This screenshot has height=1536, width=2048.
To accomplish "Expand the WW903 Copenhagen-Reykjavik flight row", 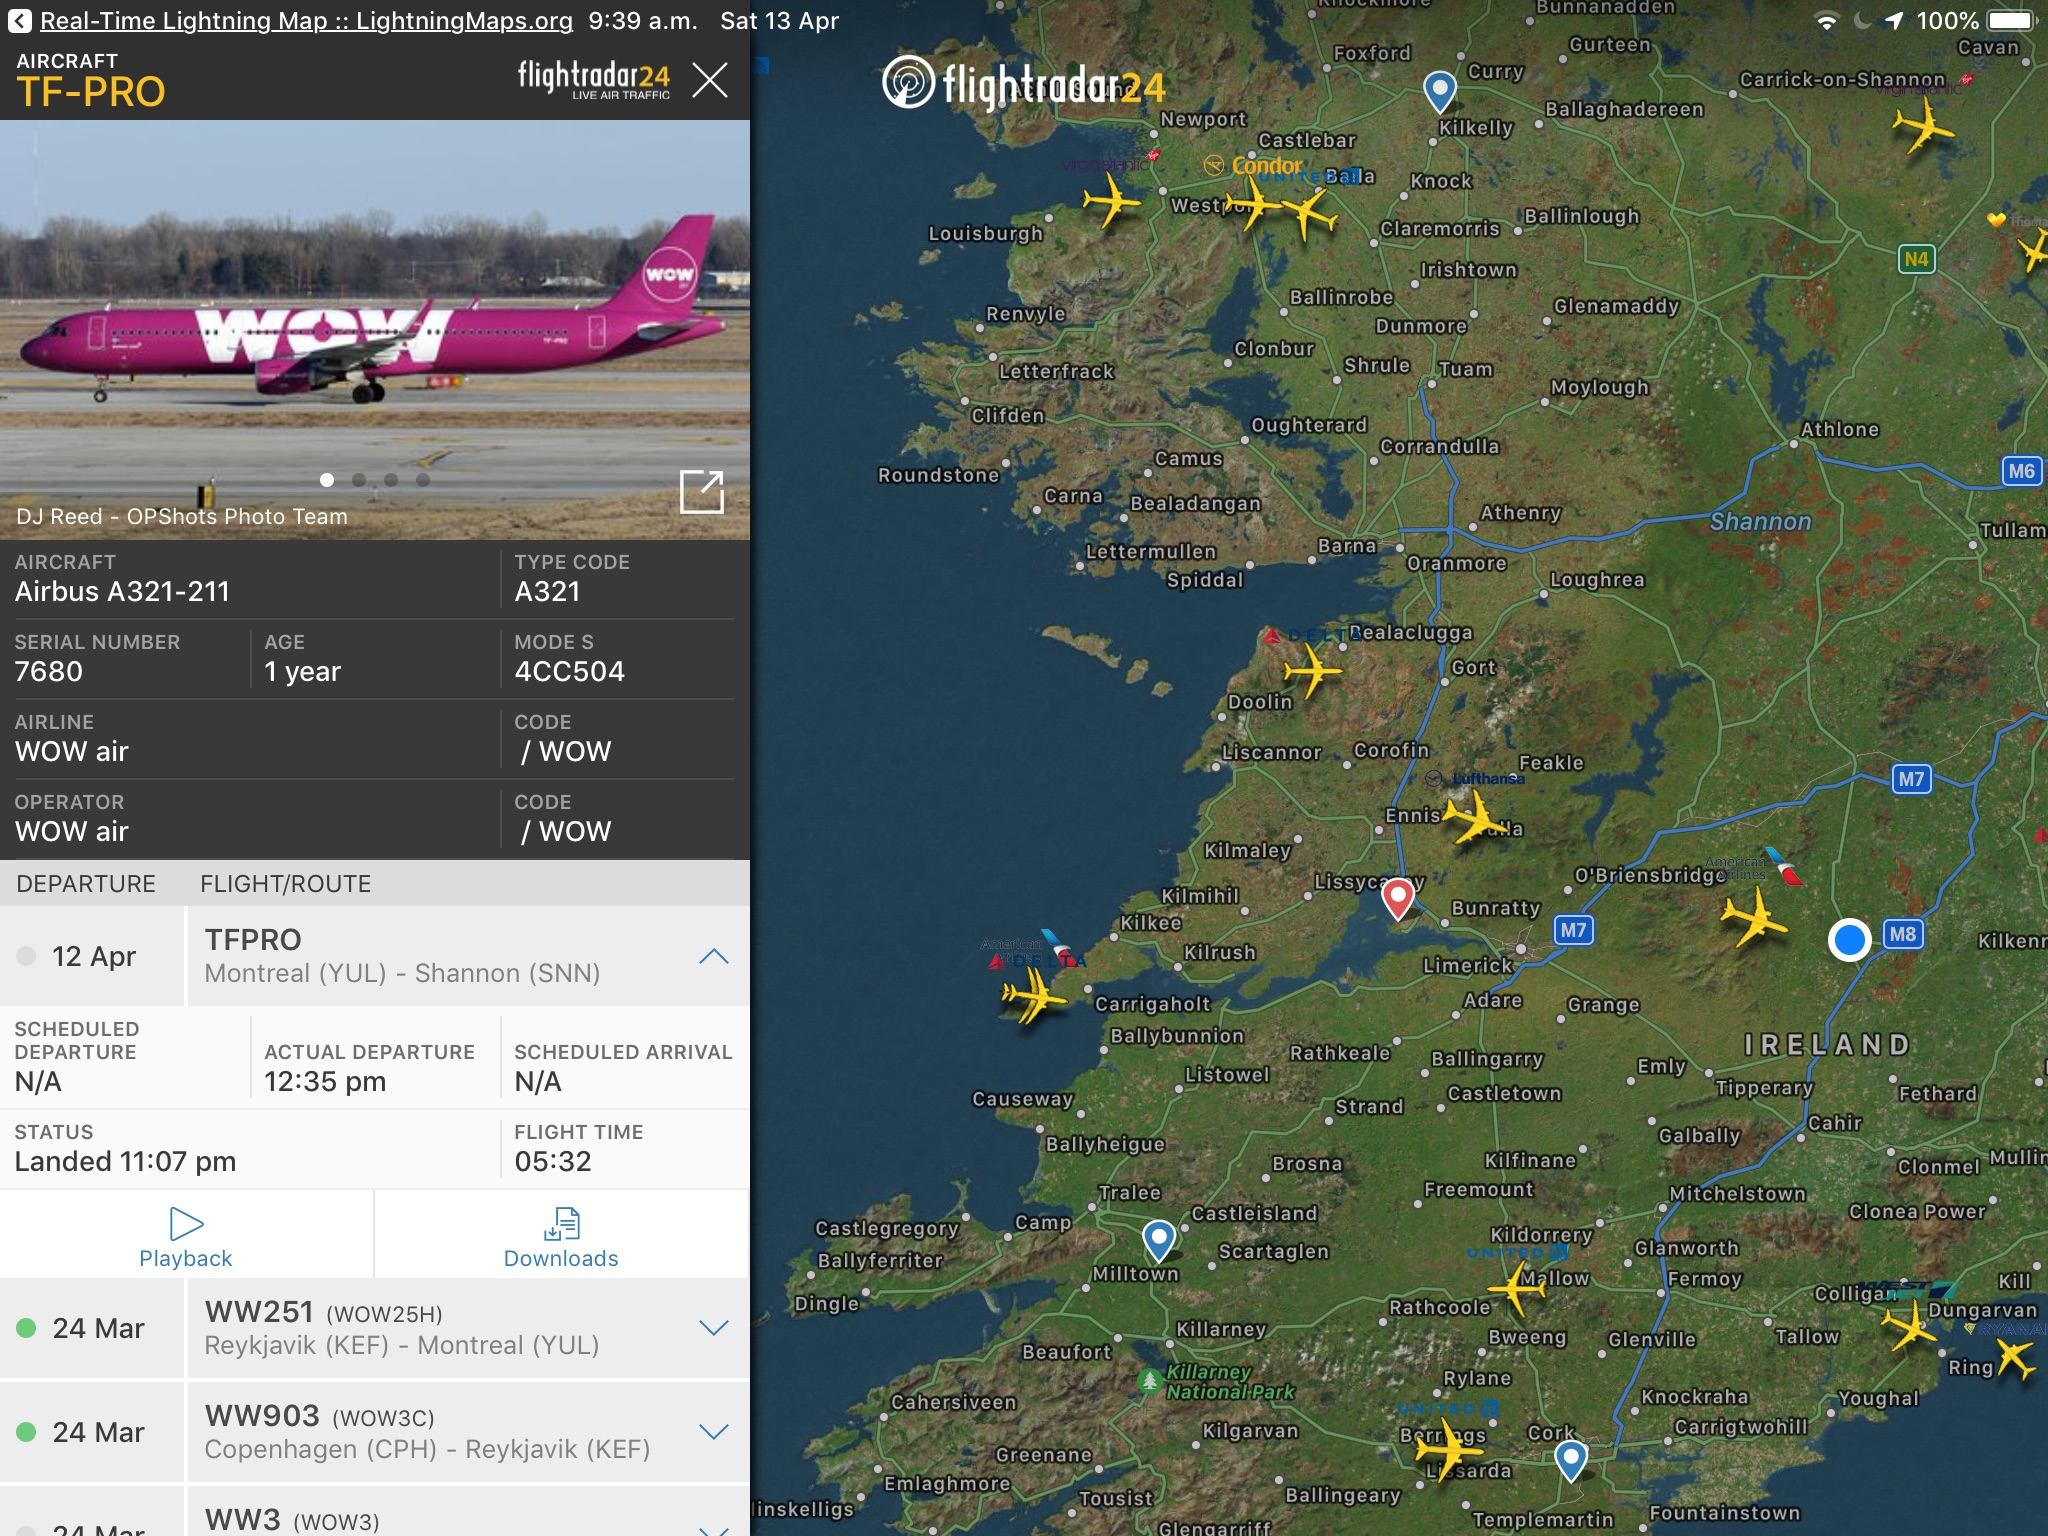I will coord(713,1432).
